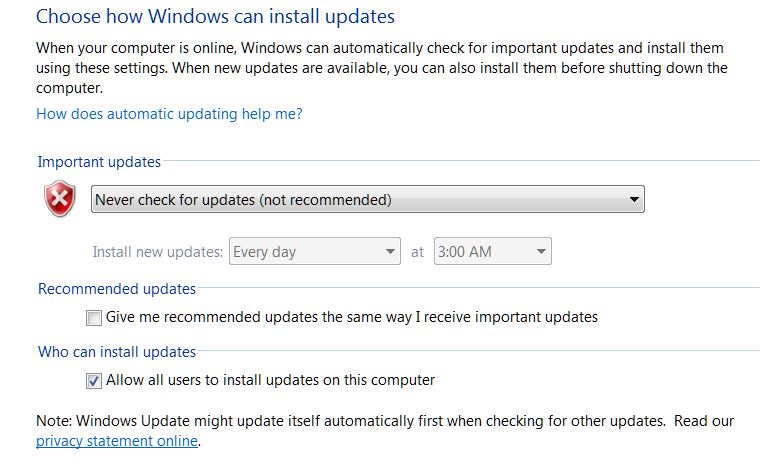Enable the recommended updates checkbox
774x473 pixels.
click(x=94, y=318)
